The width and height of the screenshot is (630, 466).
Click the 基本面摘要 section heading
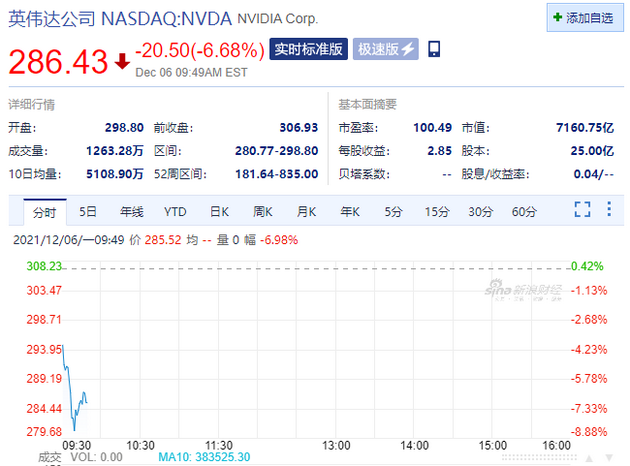click(367, 104)
